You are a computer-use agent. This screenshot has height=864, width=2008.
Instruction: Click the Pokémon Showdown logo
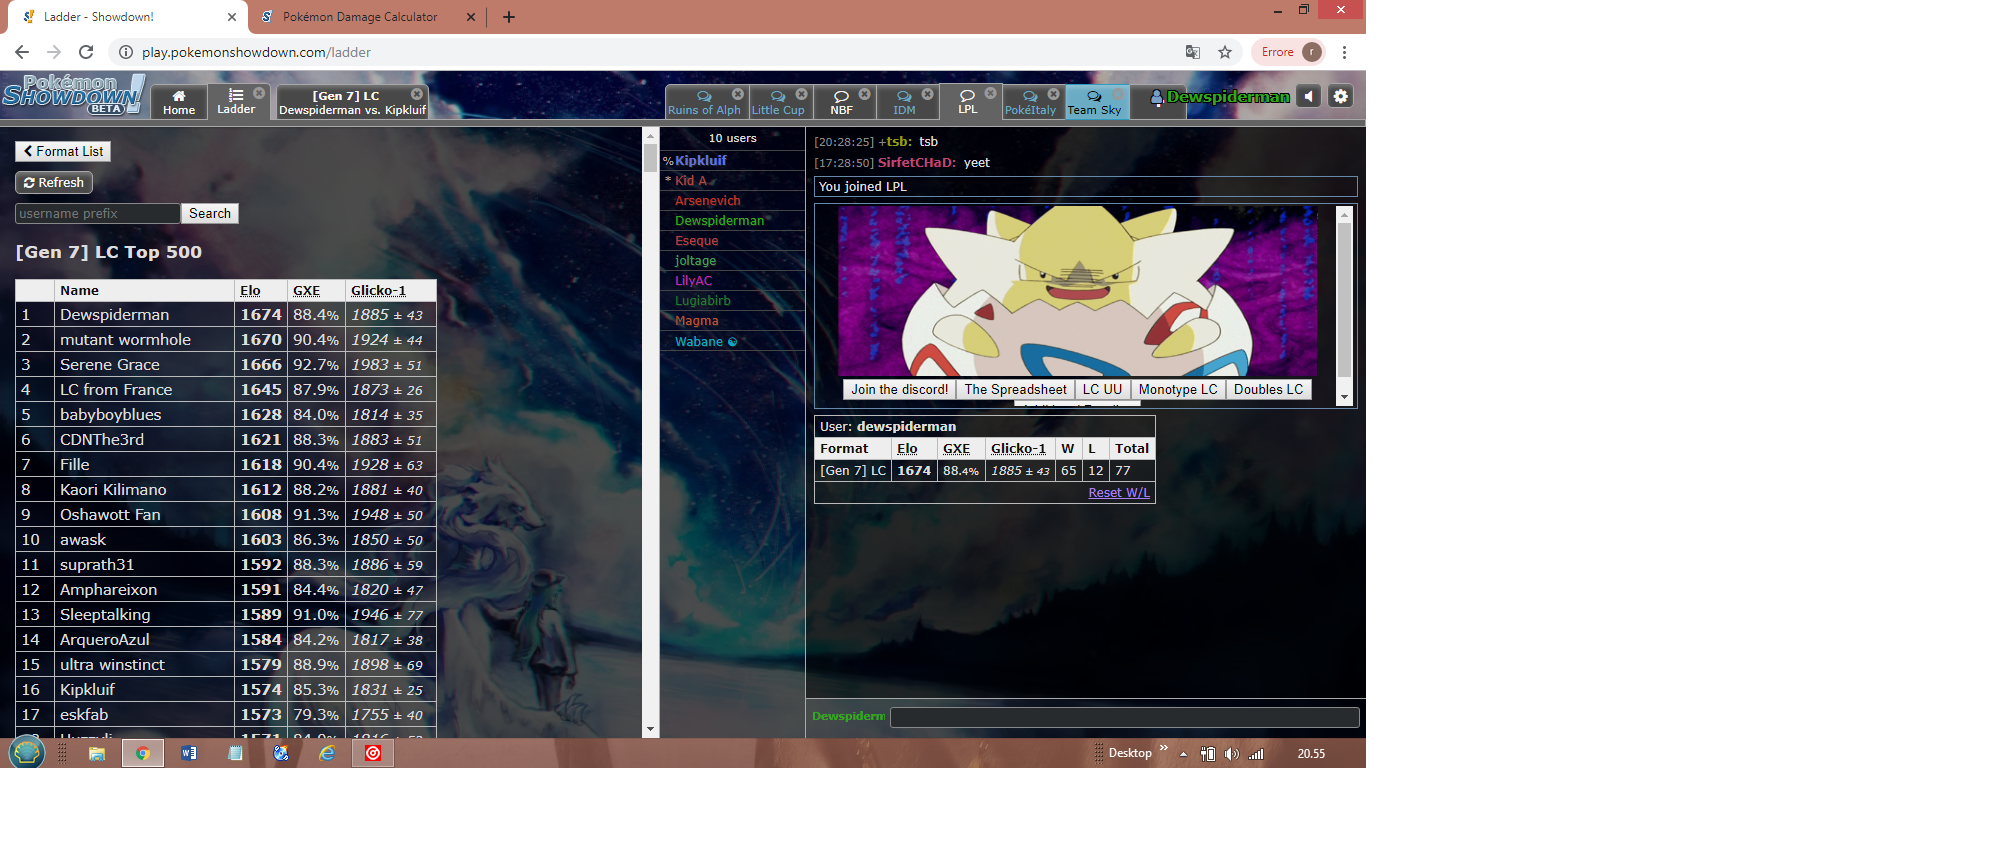coord(73,96)
